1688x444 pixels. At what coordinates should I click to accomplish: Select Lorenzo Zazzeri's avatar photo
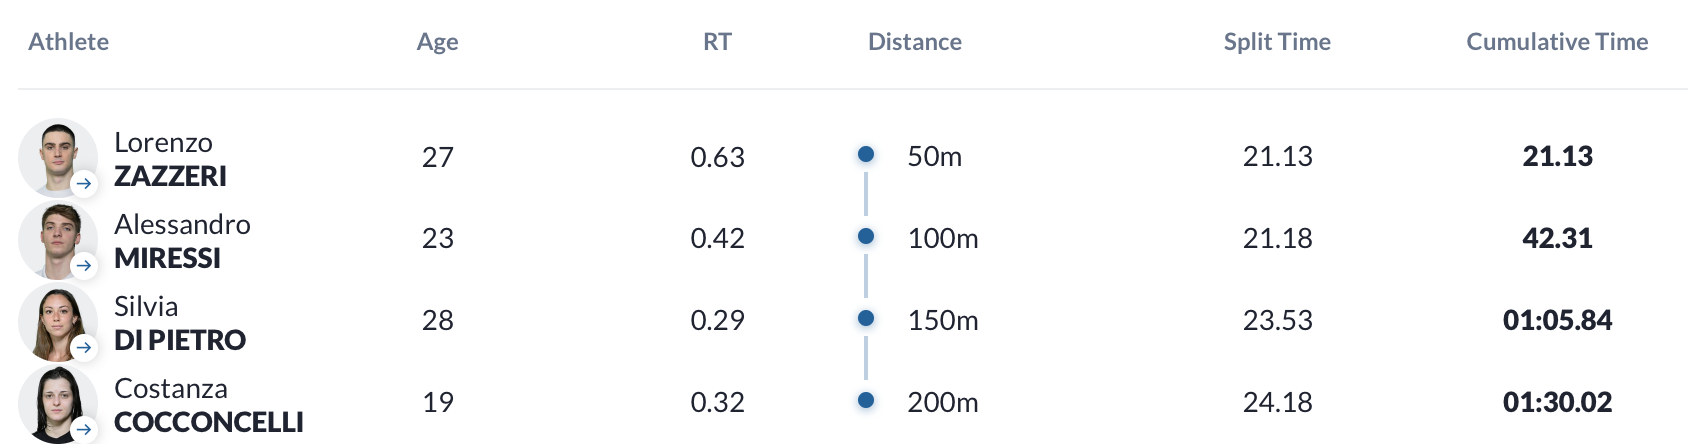pos(58,158)
